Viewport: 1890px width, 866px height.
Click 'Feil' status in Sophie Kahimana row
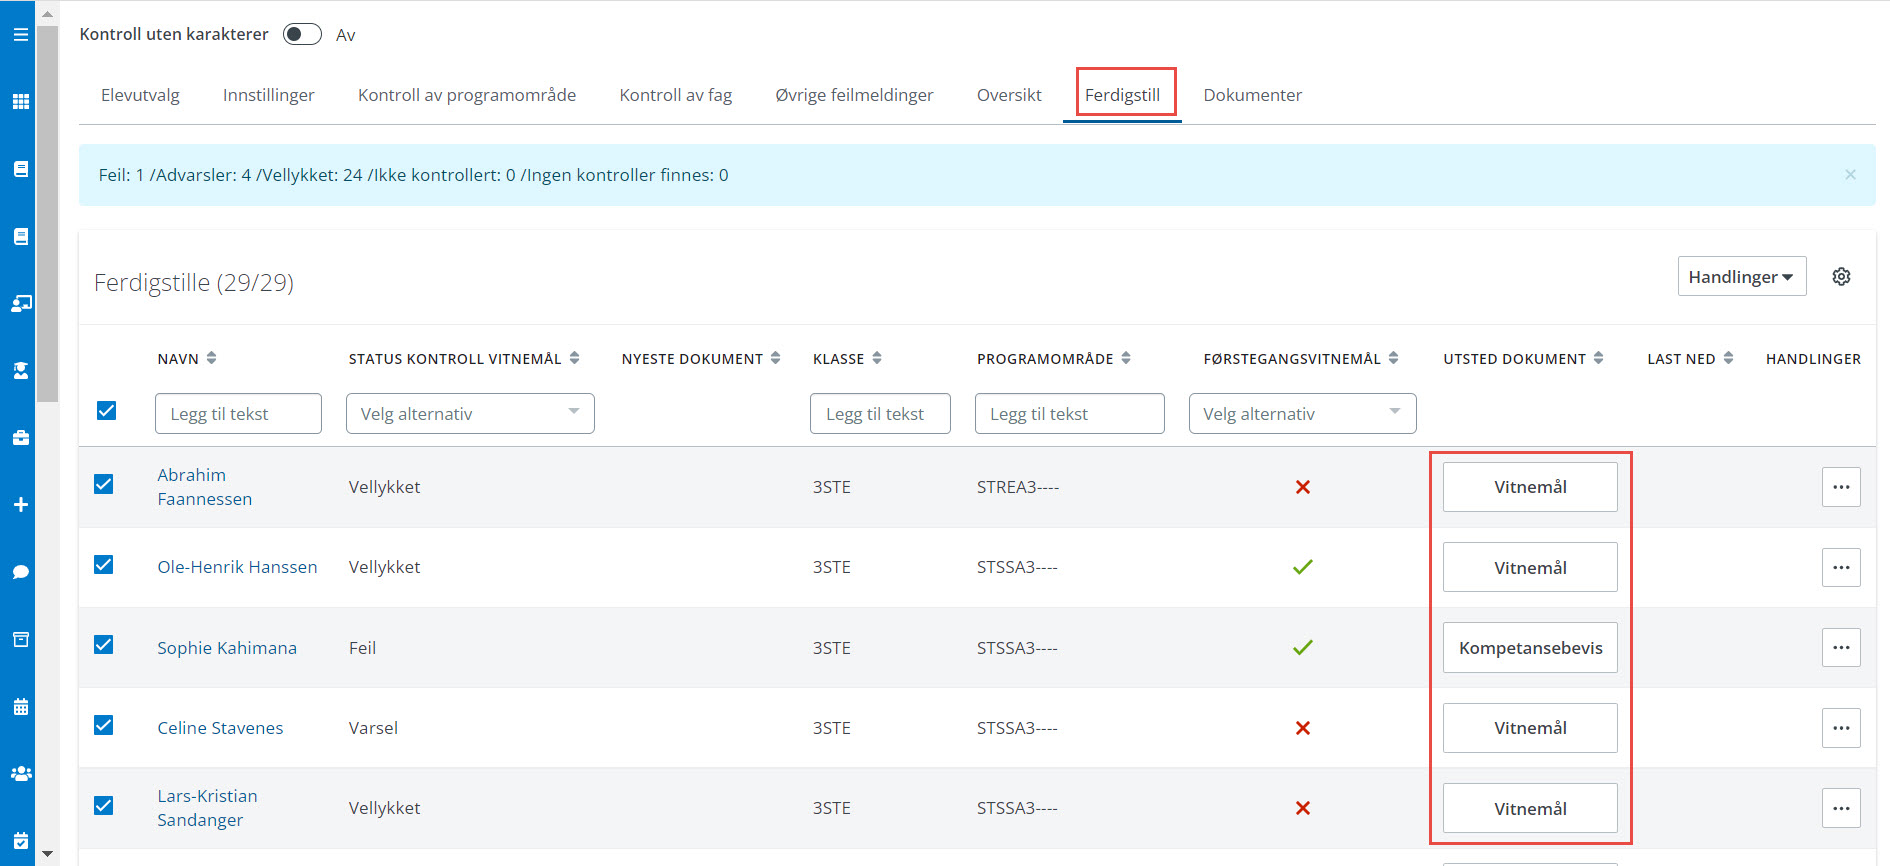(362, 648)
